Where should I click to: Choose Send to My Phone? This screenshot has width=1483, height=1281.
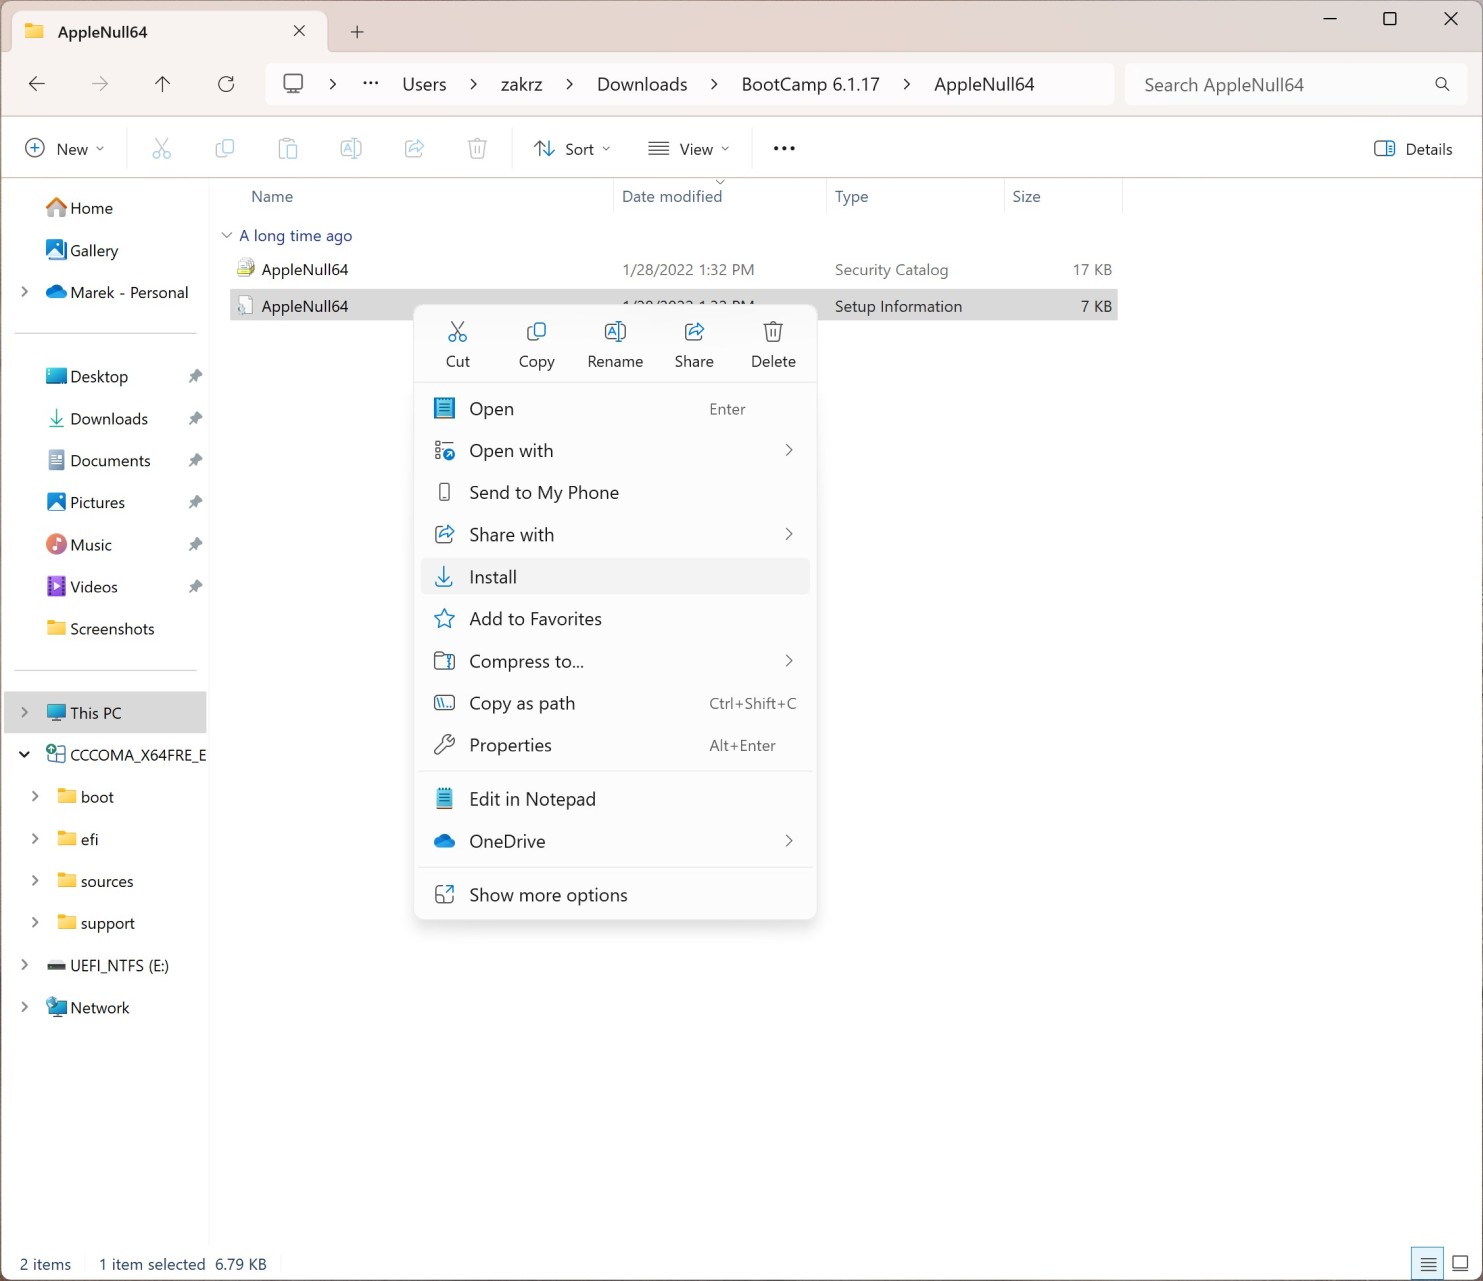[x=615, y=493]
